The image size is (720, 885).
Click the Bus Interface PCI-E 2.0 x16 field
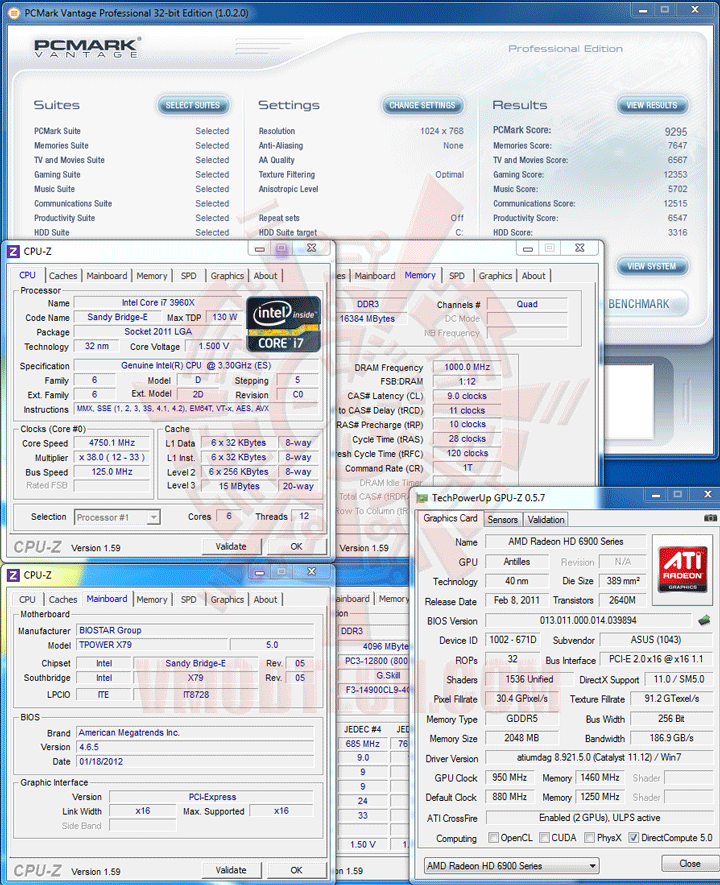tap(656, 659)
